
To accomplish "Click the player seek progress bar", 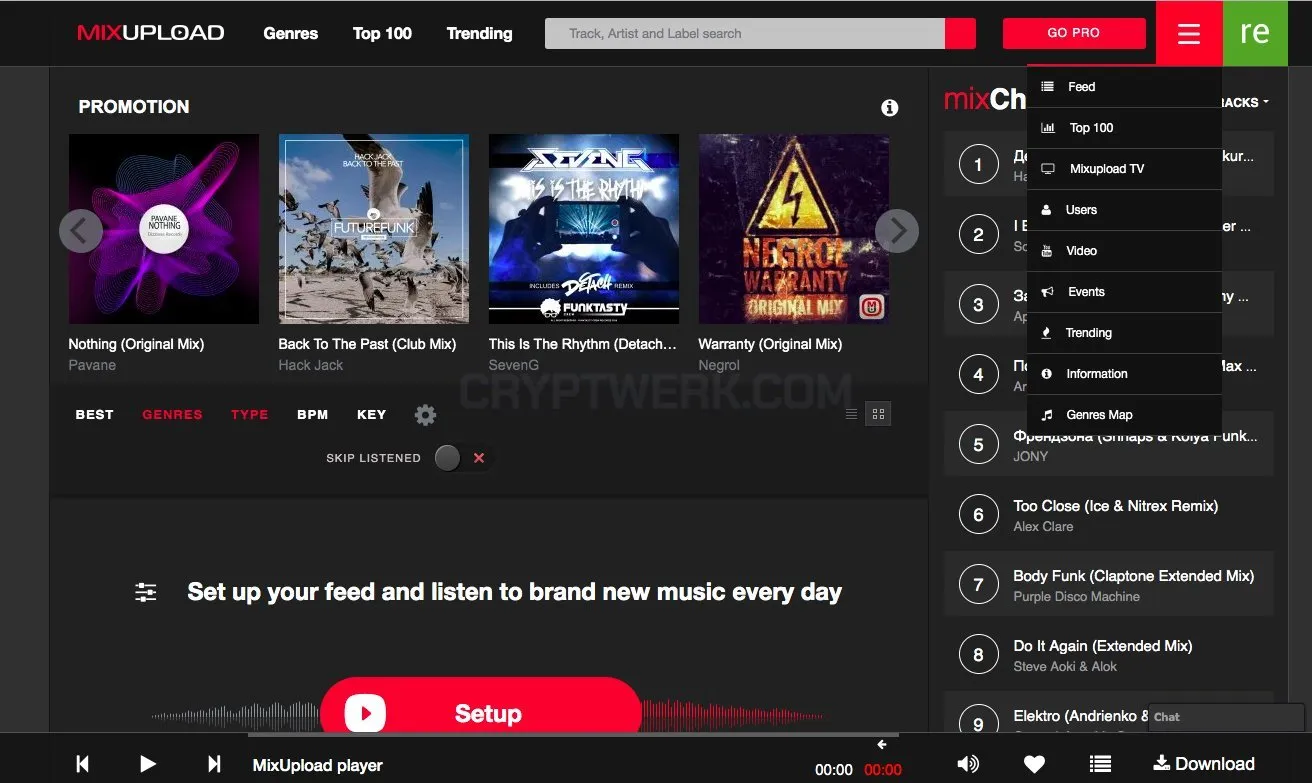I will (x=573, y=735).
